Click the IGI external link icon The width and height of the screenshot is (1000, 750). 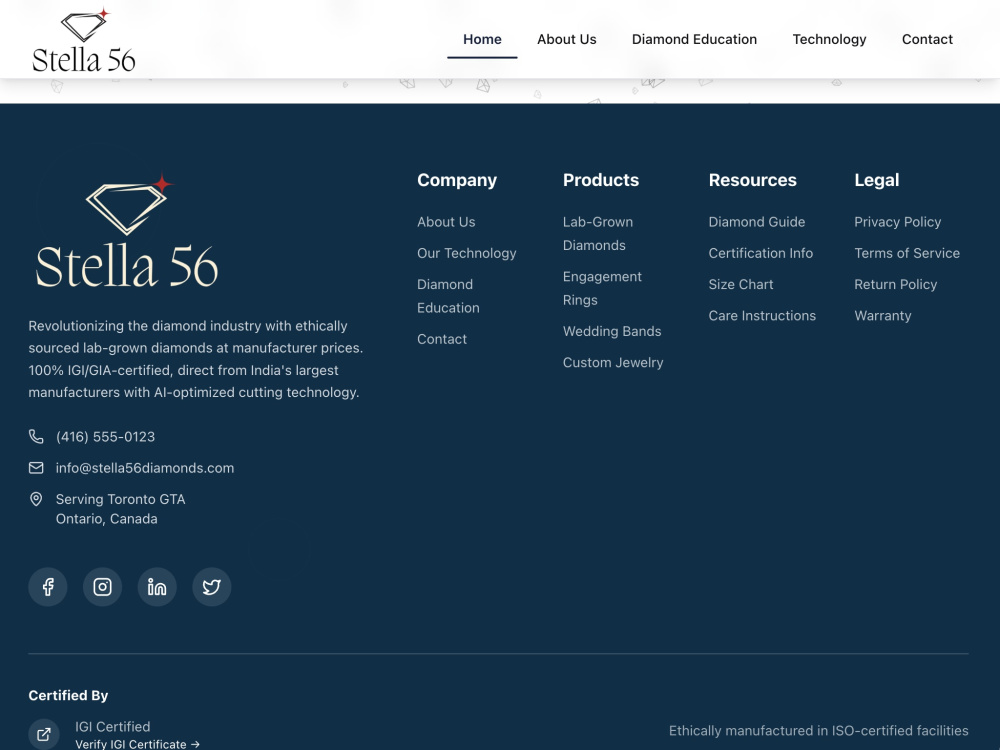click(x=44, y=735)
